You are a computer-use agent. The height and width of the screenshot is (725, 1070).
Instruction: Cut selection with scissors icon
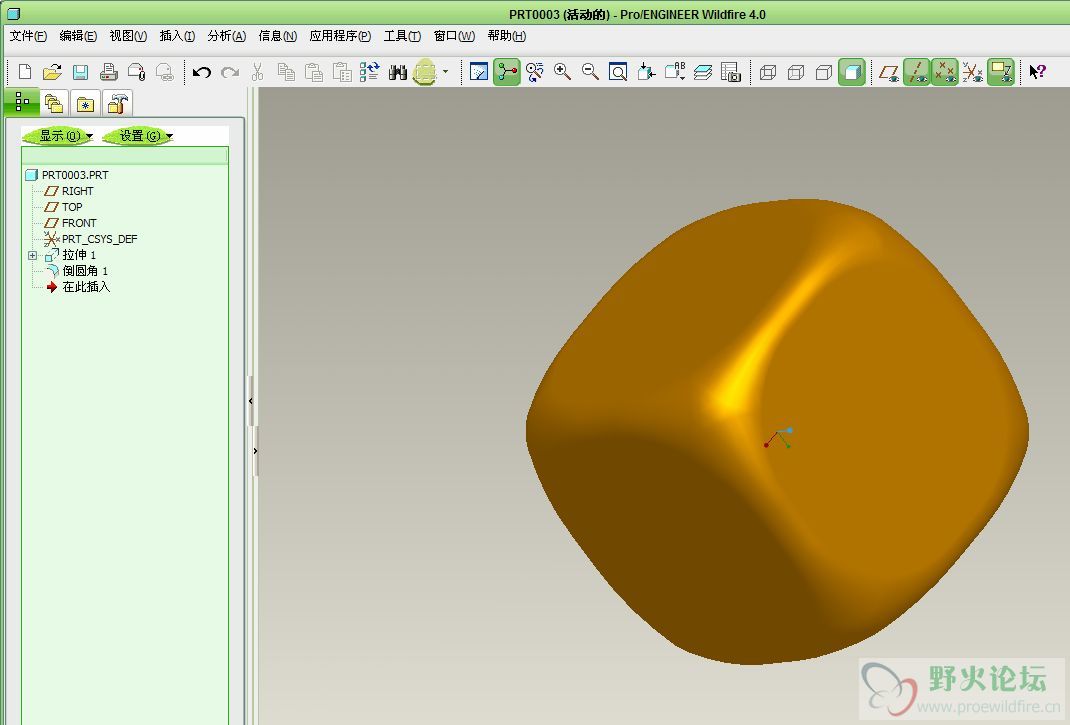click(x=257, y=72)
